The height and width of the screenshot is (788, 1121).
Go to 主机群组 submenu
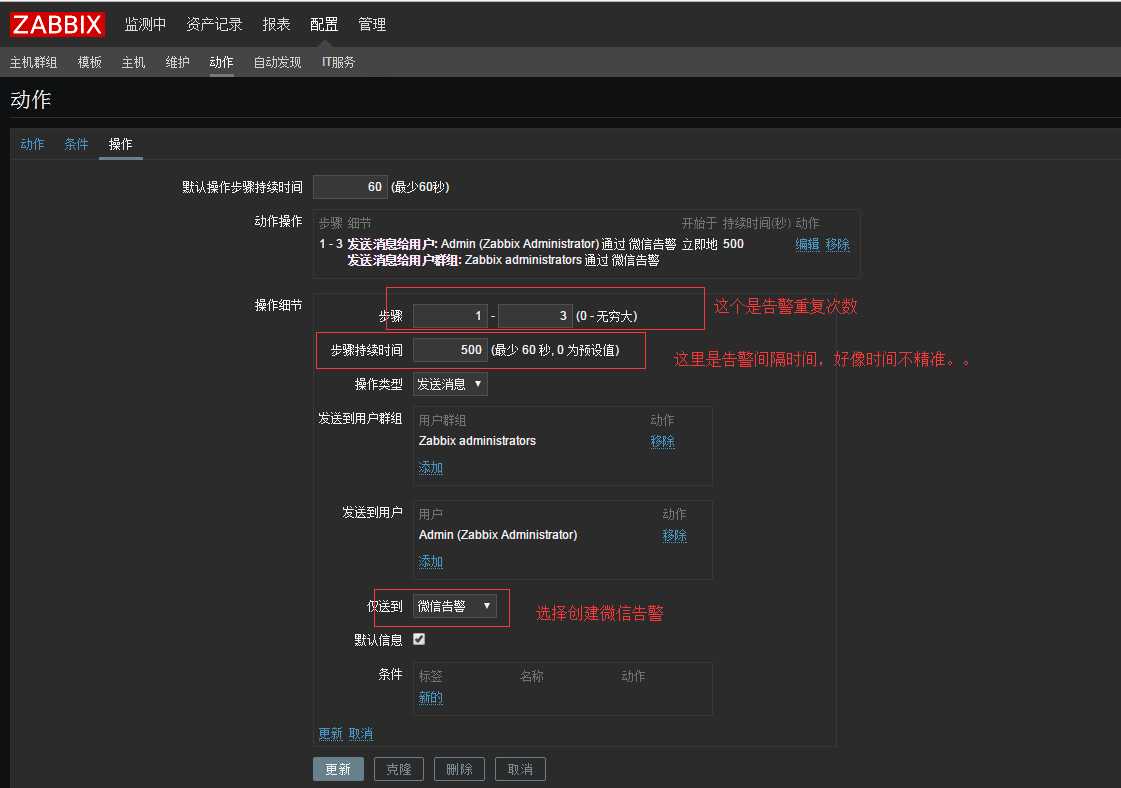[34, 62]
